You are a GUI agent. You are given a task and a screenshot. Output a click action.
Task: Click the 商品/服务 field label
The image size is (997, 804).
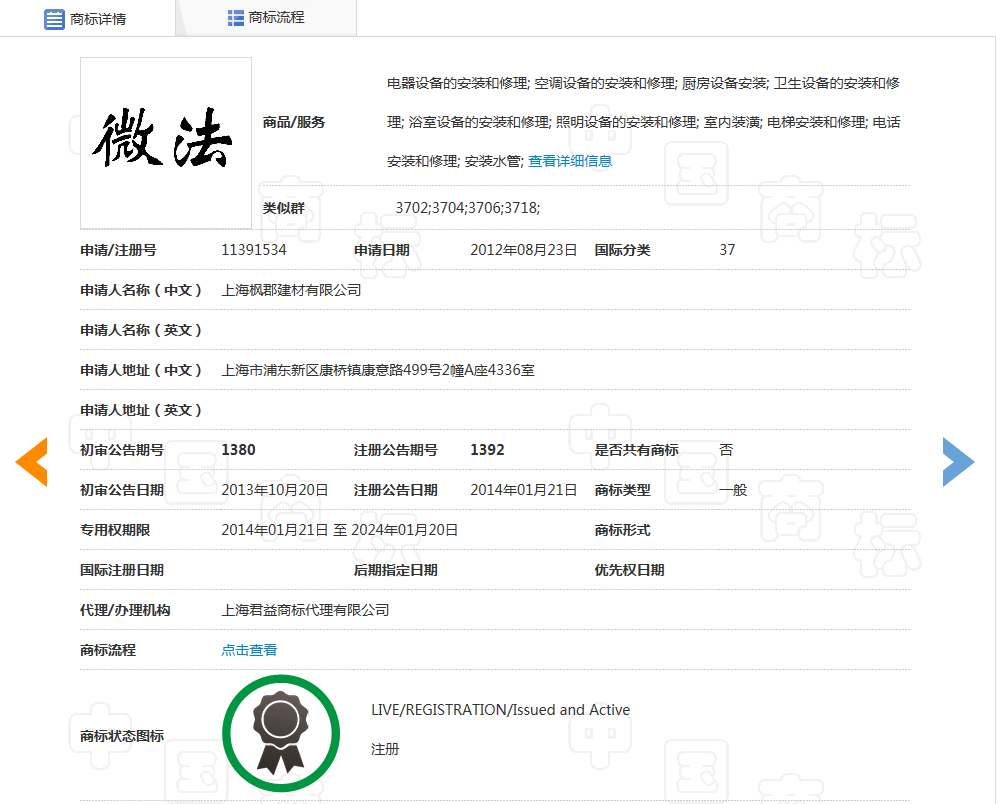[x=294, y=122]
